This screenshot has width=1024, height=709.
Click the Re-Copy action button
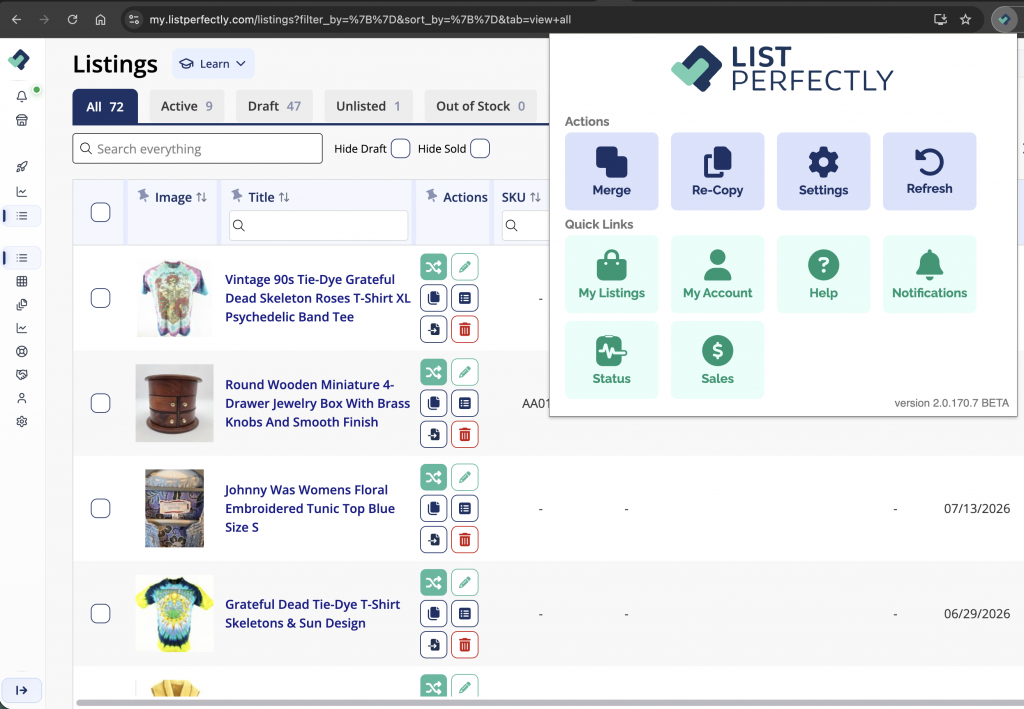click(x=717, y=171)
